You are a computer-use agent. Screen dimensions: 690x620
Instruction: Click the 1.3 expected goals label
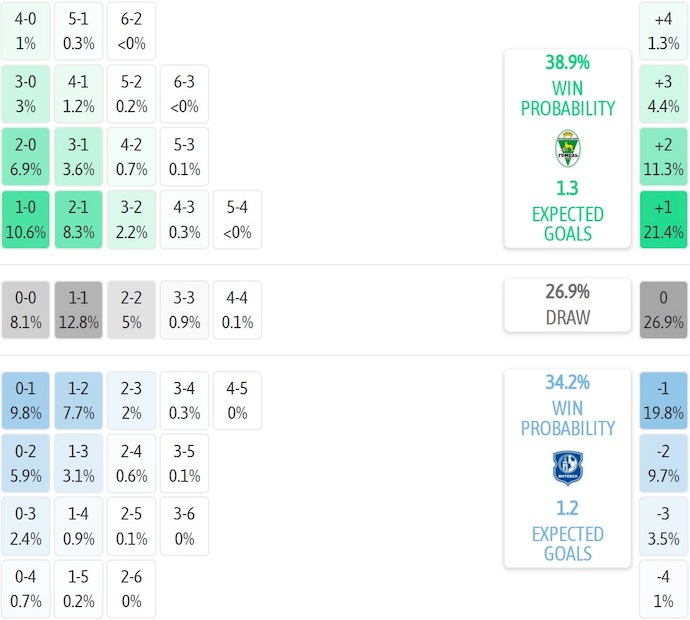567,188
